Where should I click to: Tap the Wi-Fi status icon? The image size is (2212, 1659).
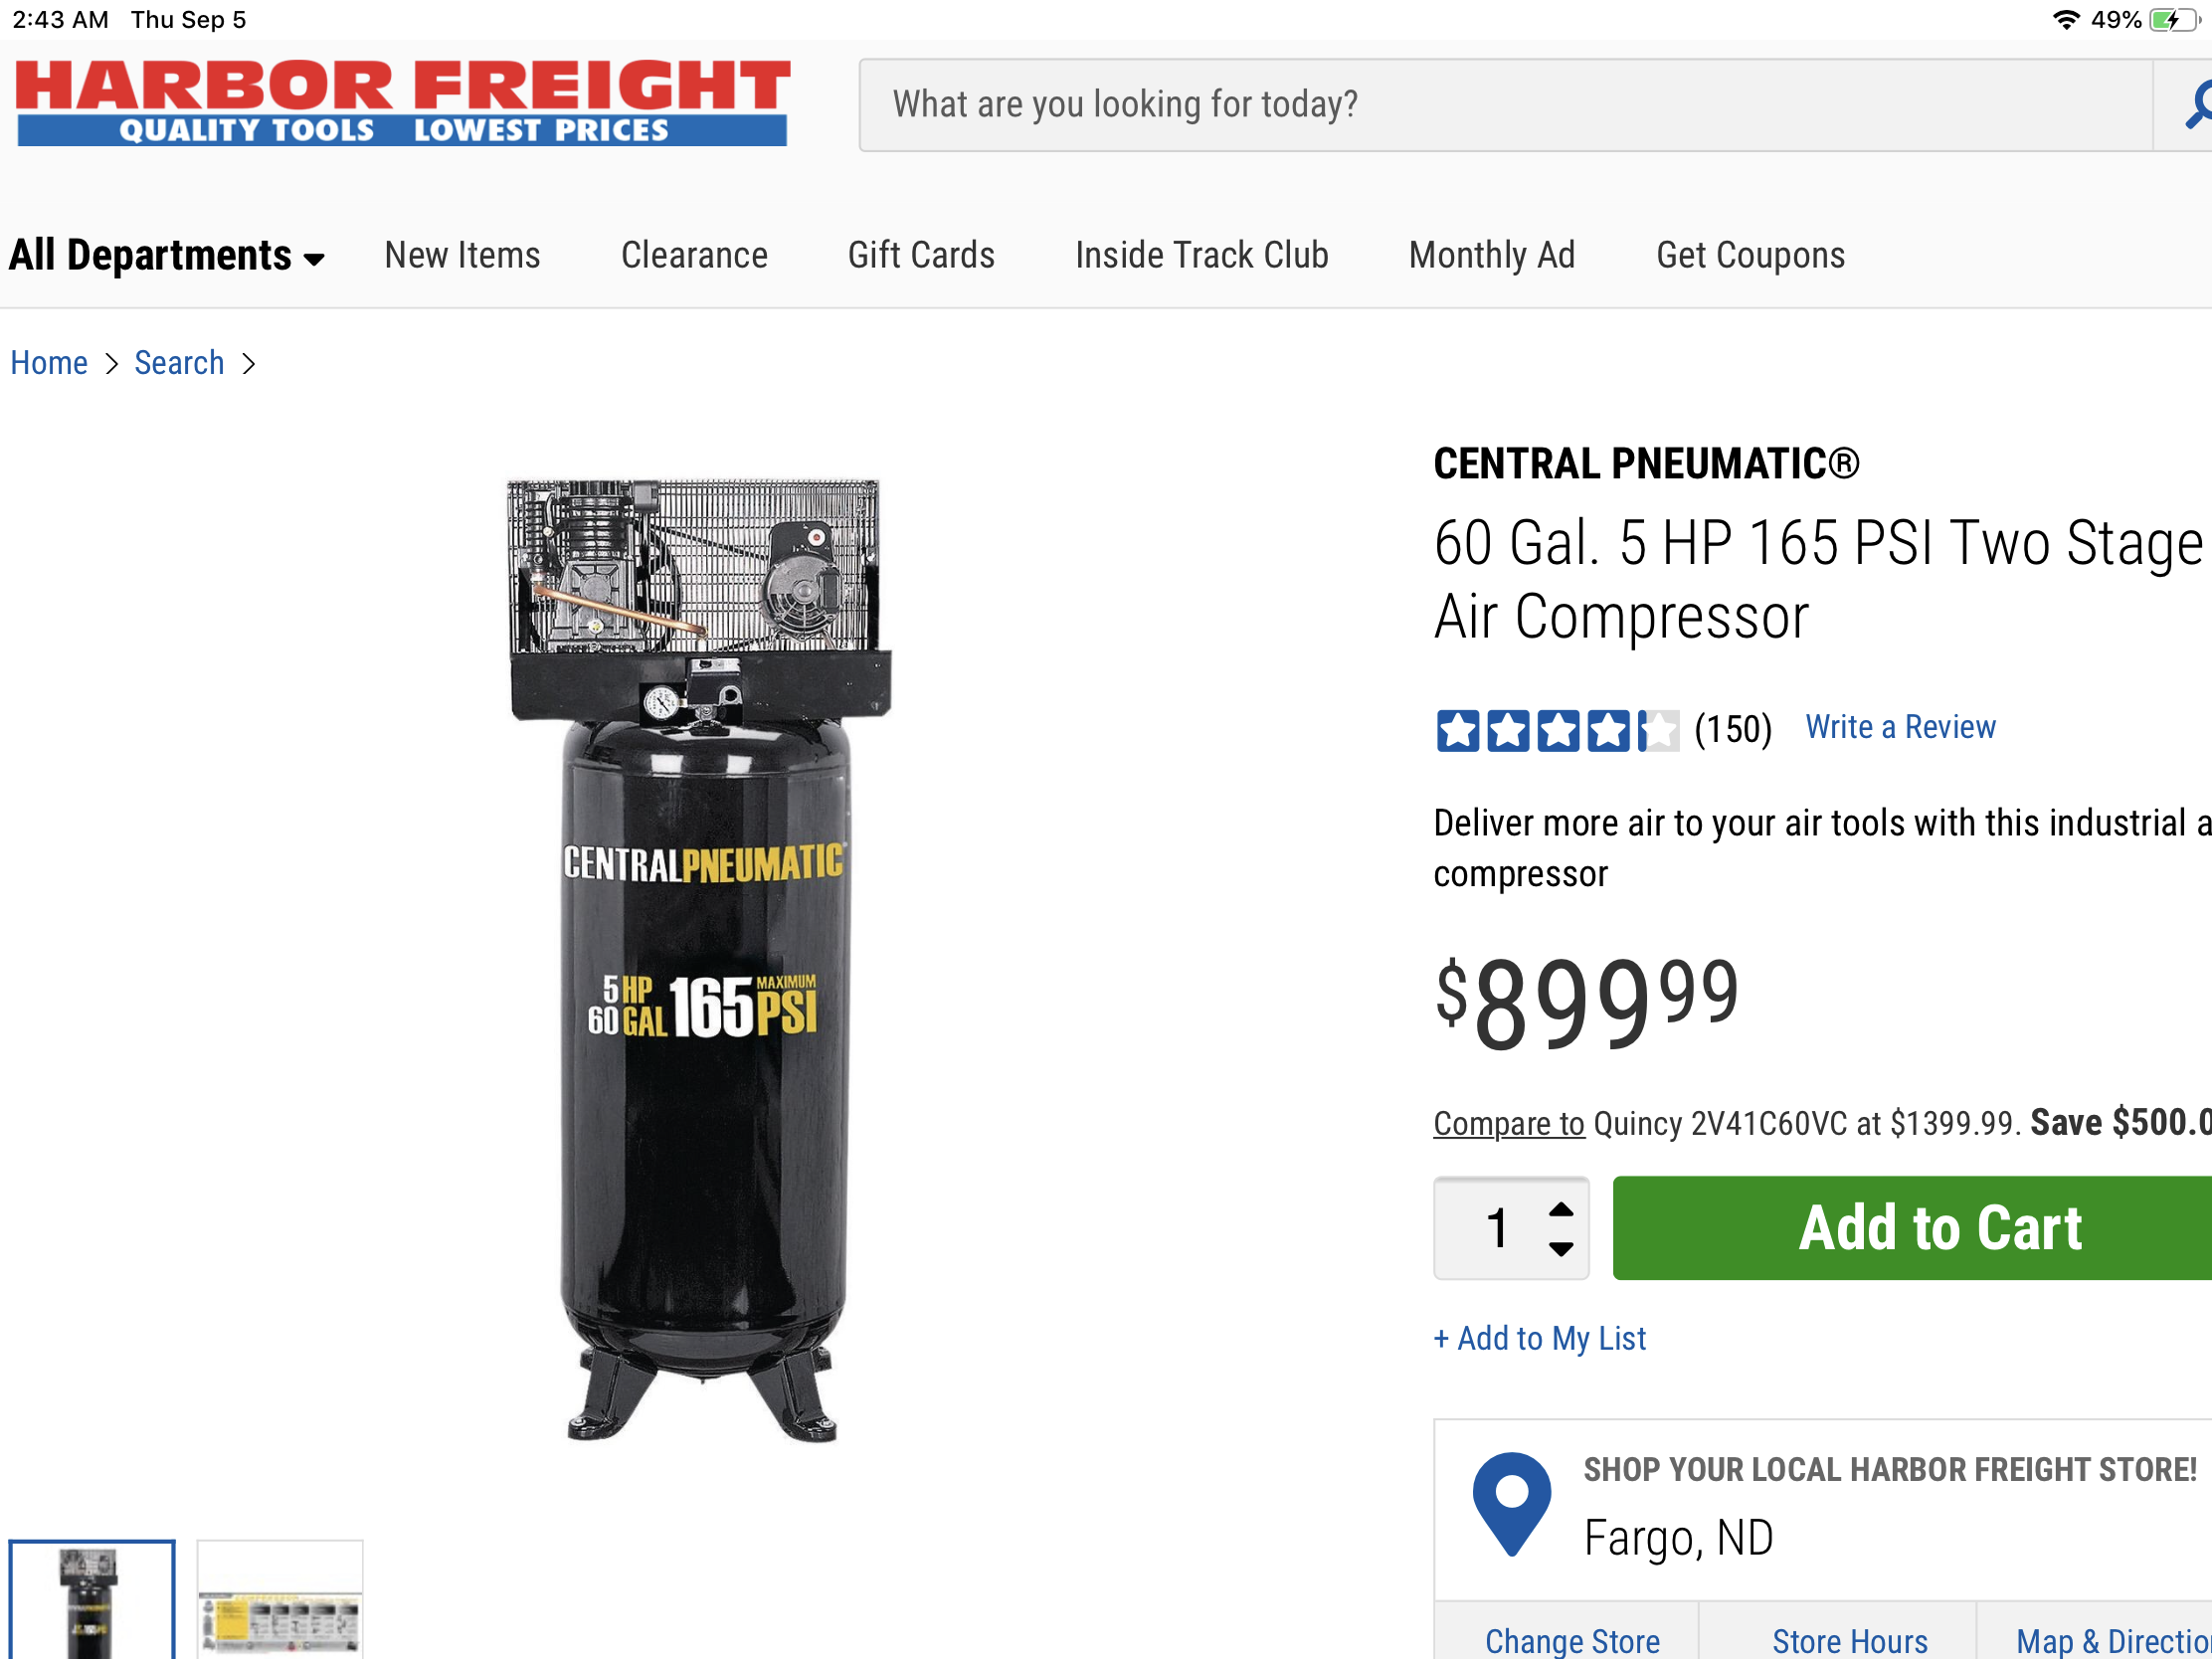coord(2065,20)
